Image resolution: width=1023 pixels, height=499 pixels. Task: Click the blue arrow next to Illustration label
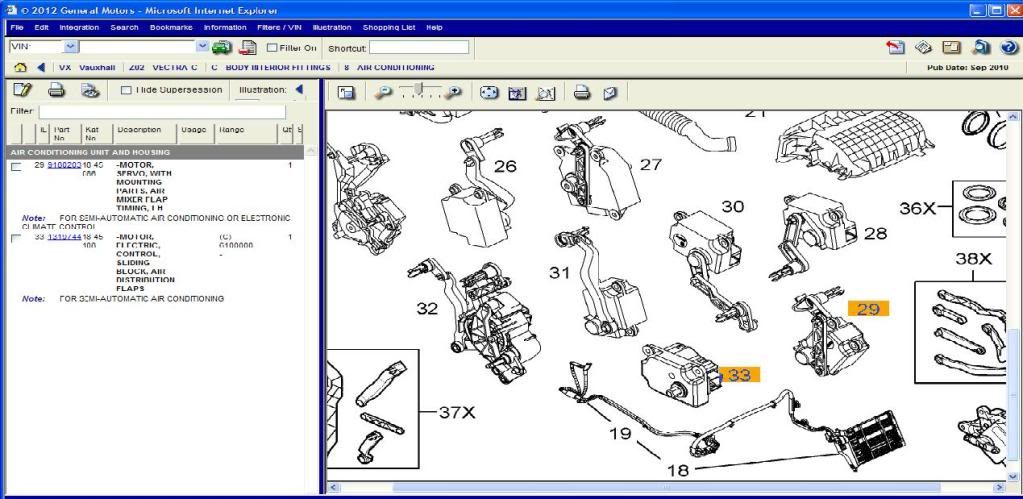(299, 89)
